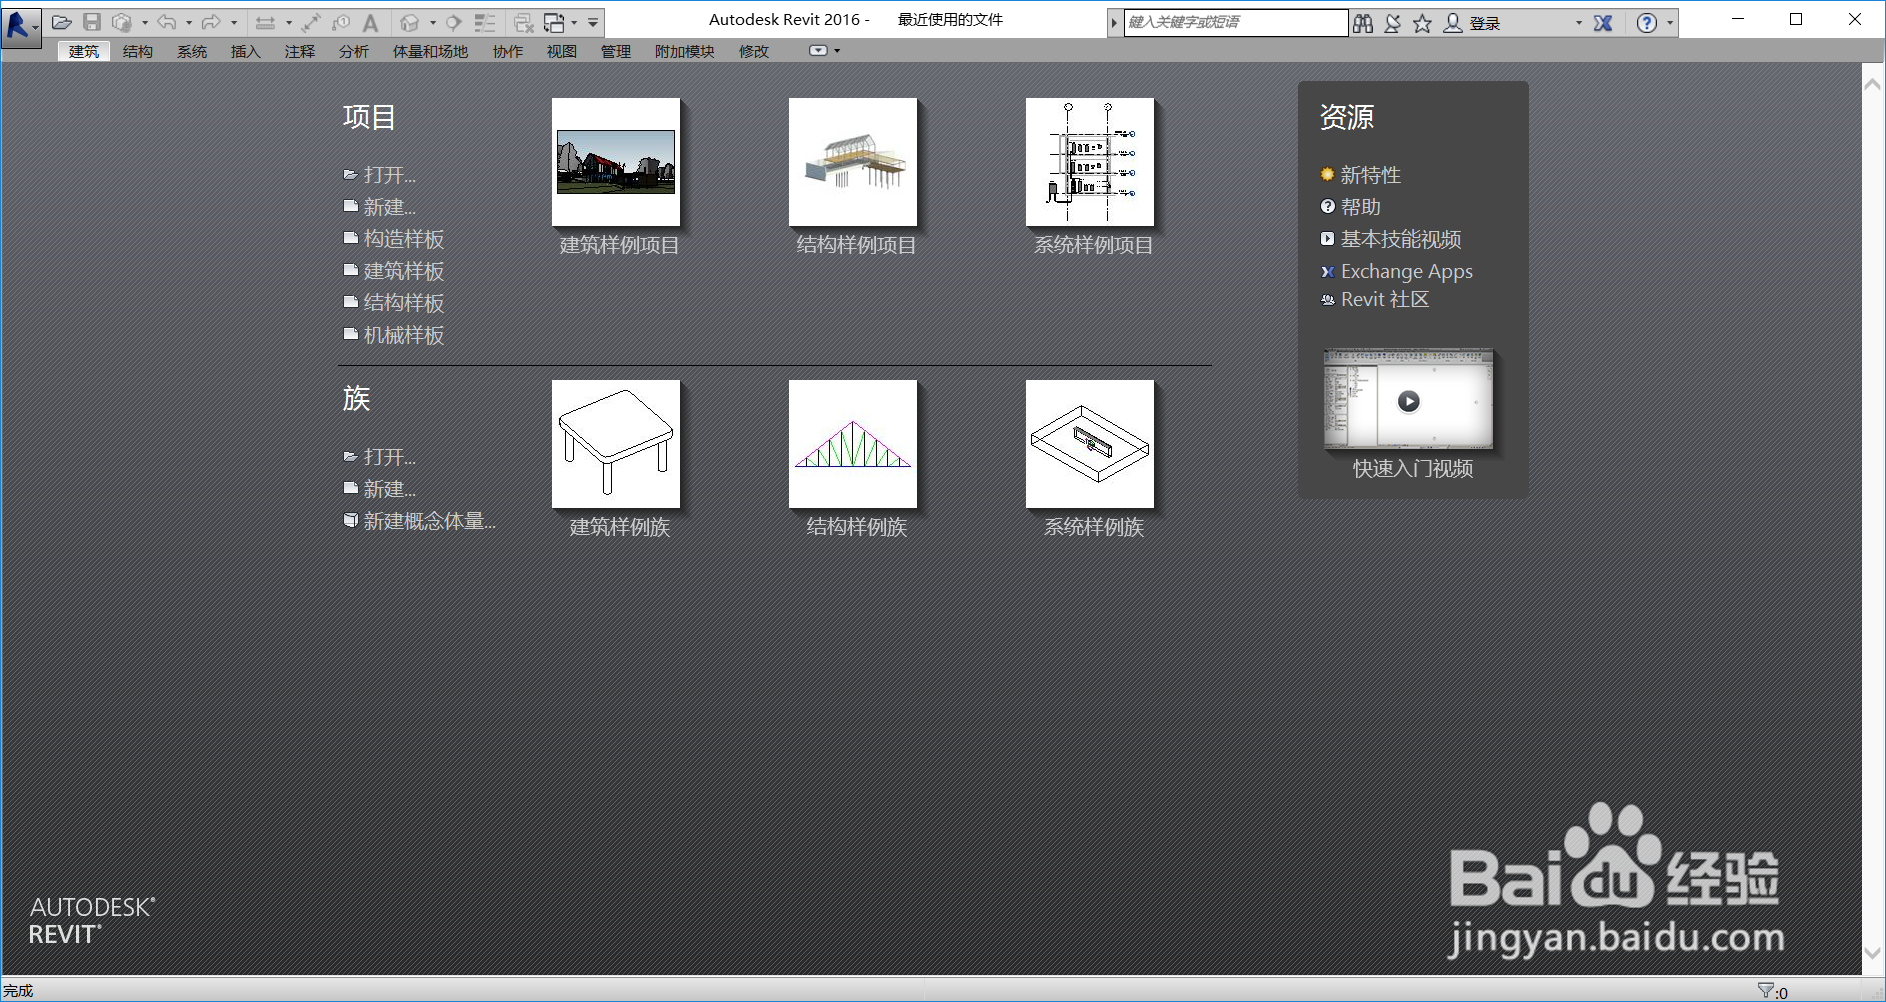1886x1002 pixels.
Task: Click the Communication Center satellite icon
Action: (x=1393, y=23)
